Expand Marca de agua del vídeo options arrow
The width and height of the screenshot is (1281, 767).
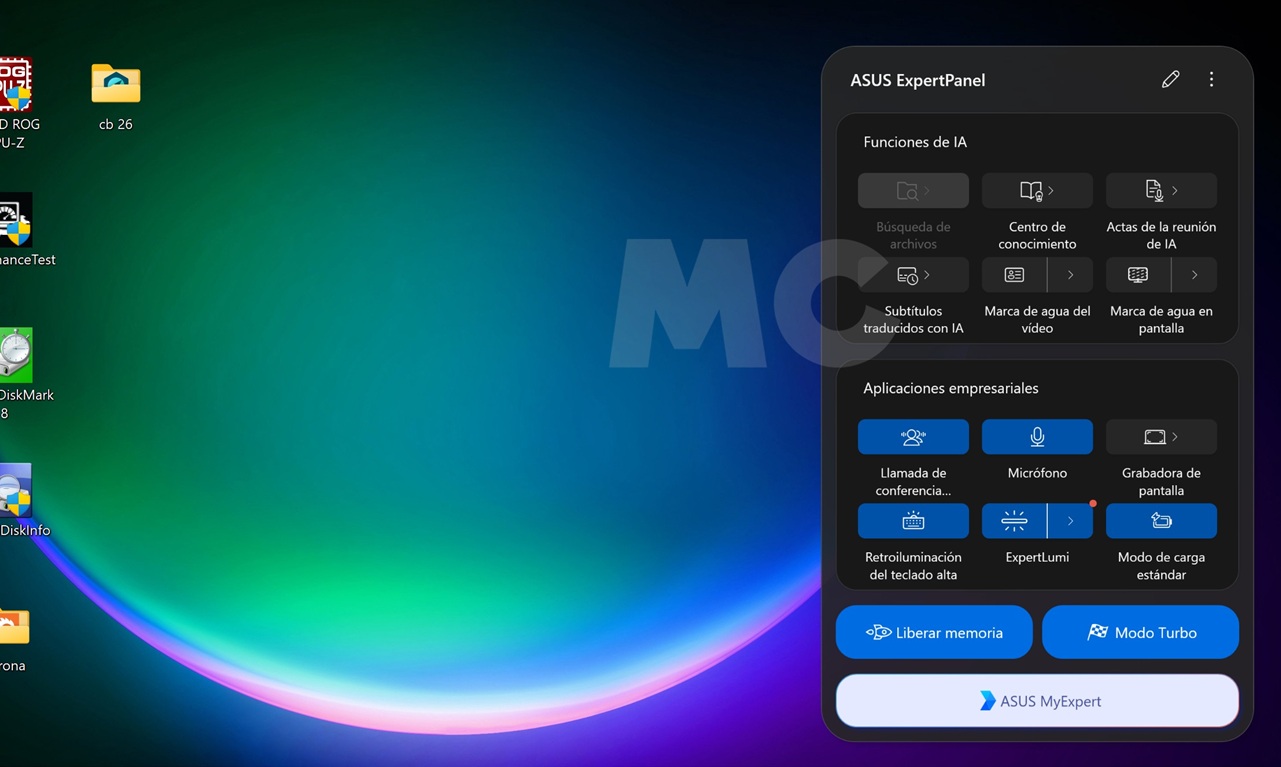point(1070,275)
